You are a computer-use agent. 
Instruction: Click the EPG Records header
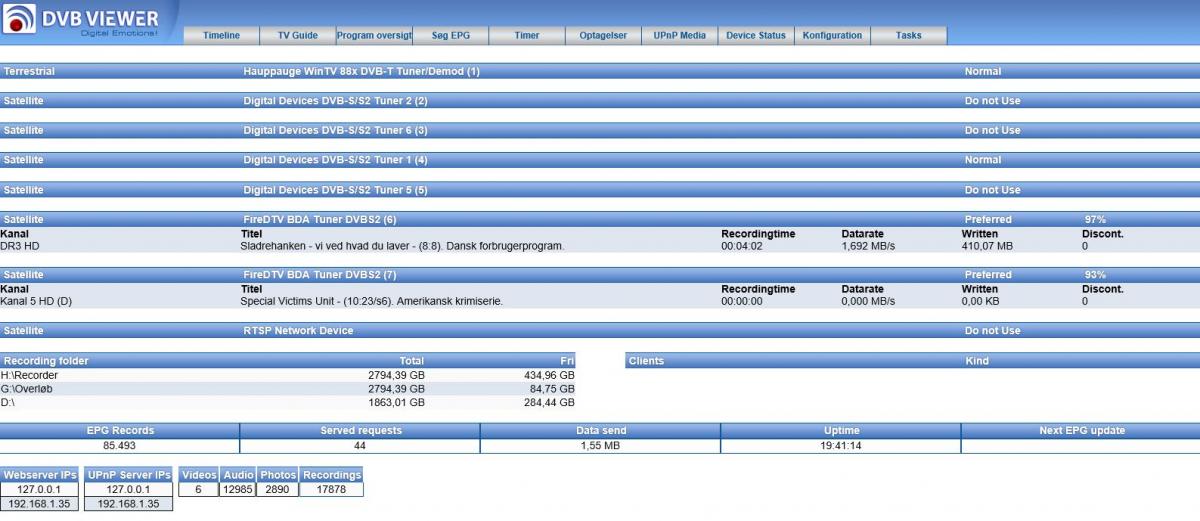pyautogui.click(x=120, y=431)
